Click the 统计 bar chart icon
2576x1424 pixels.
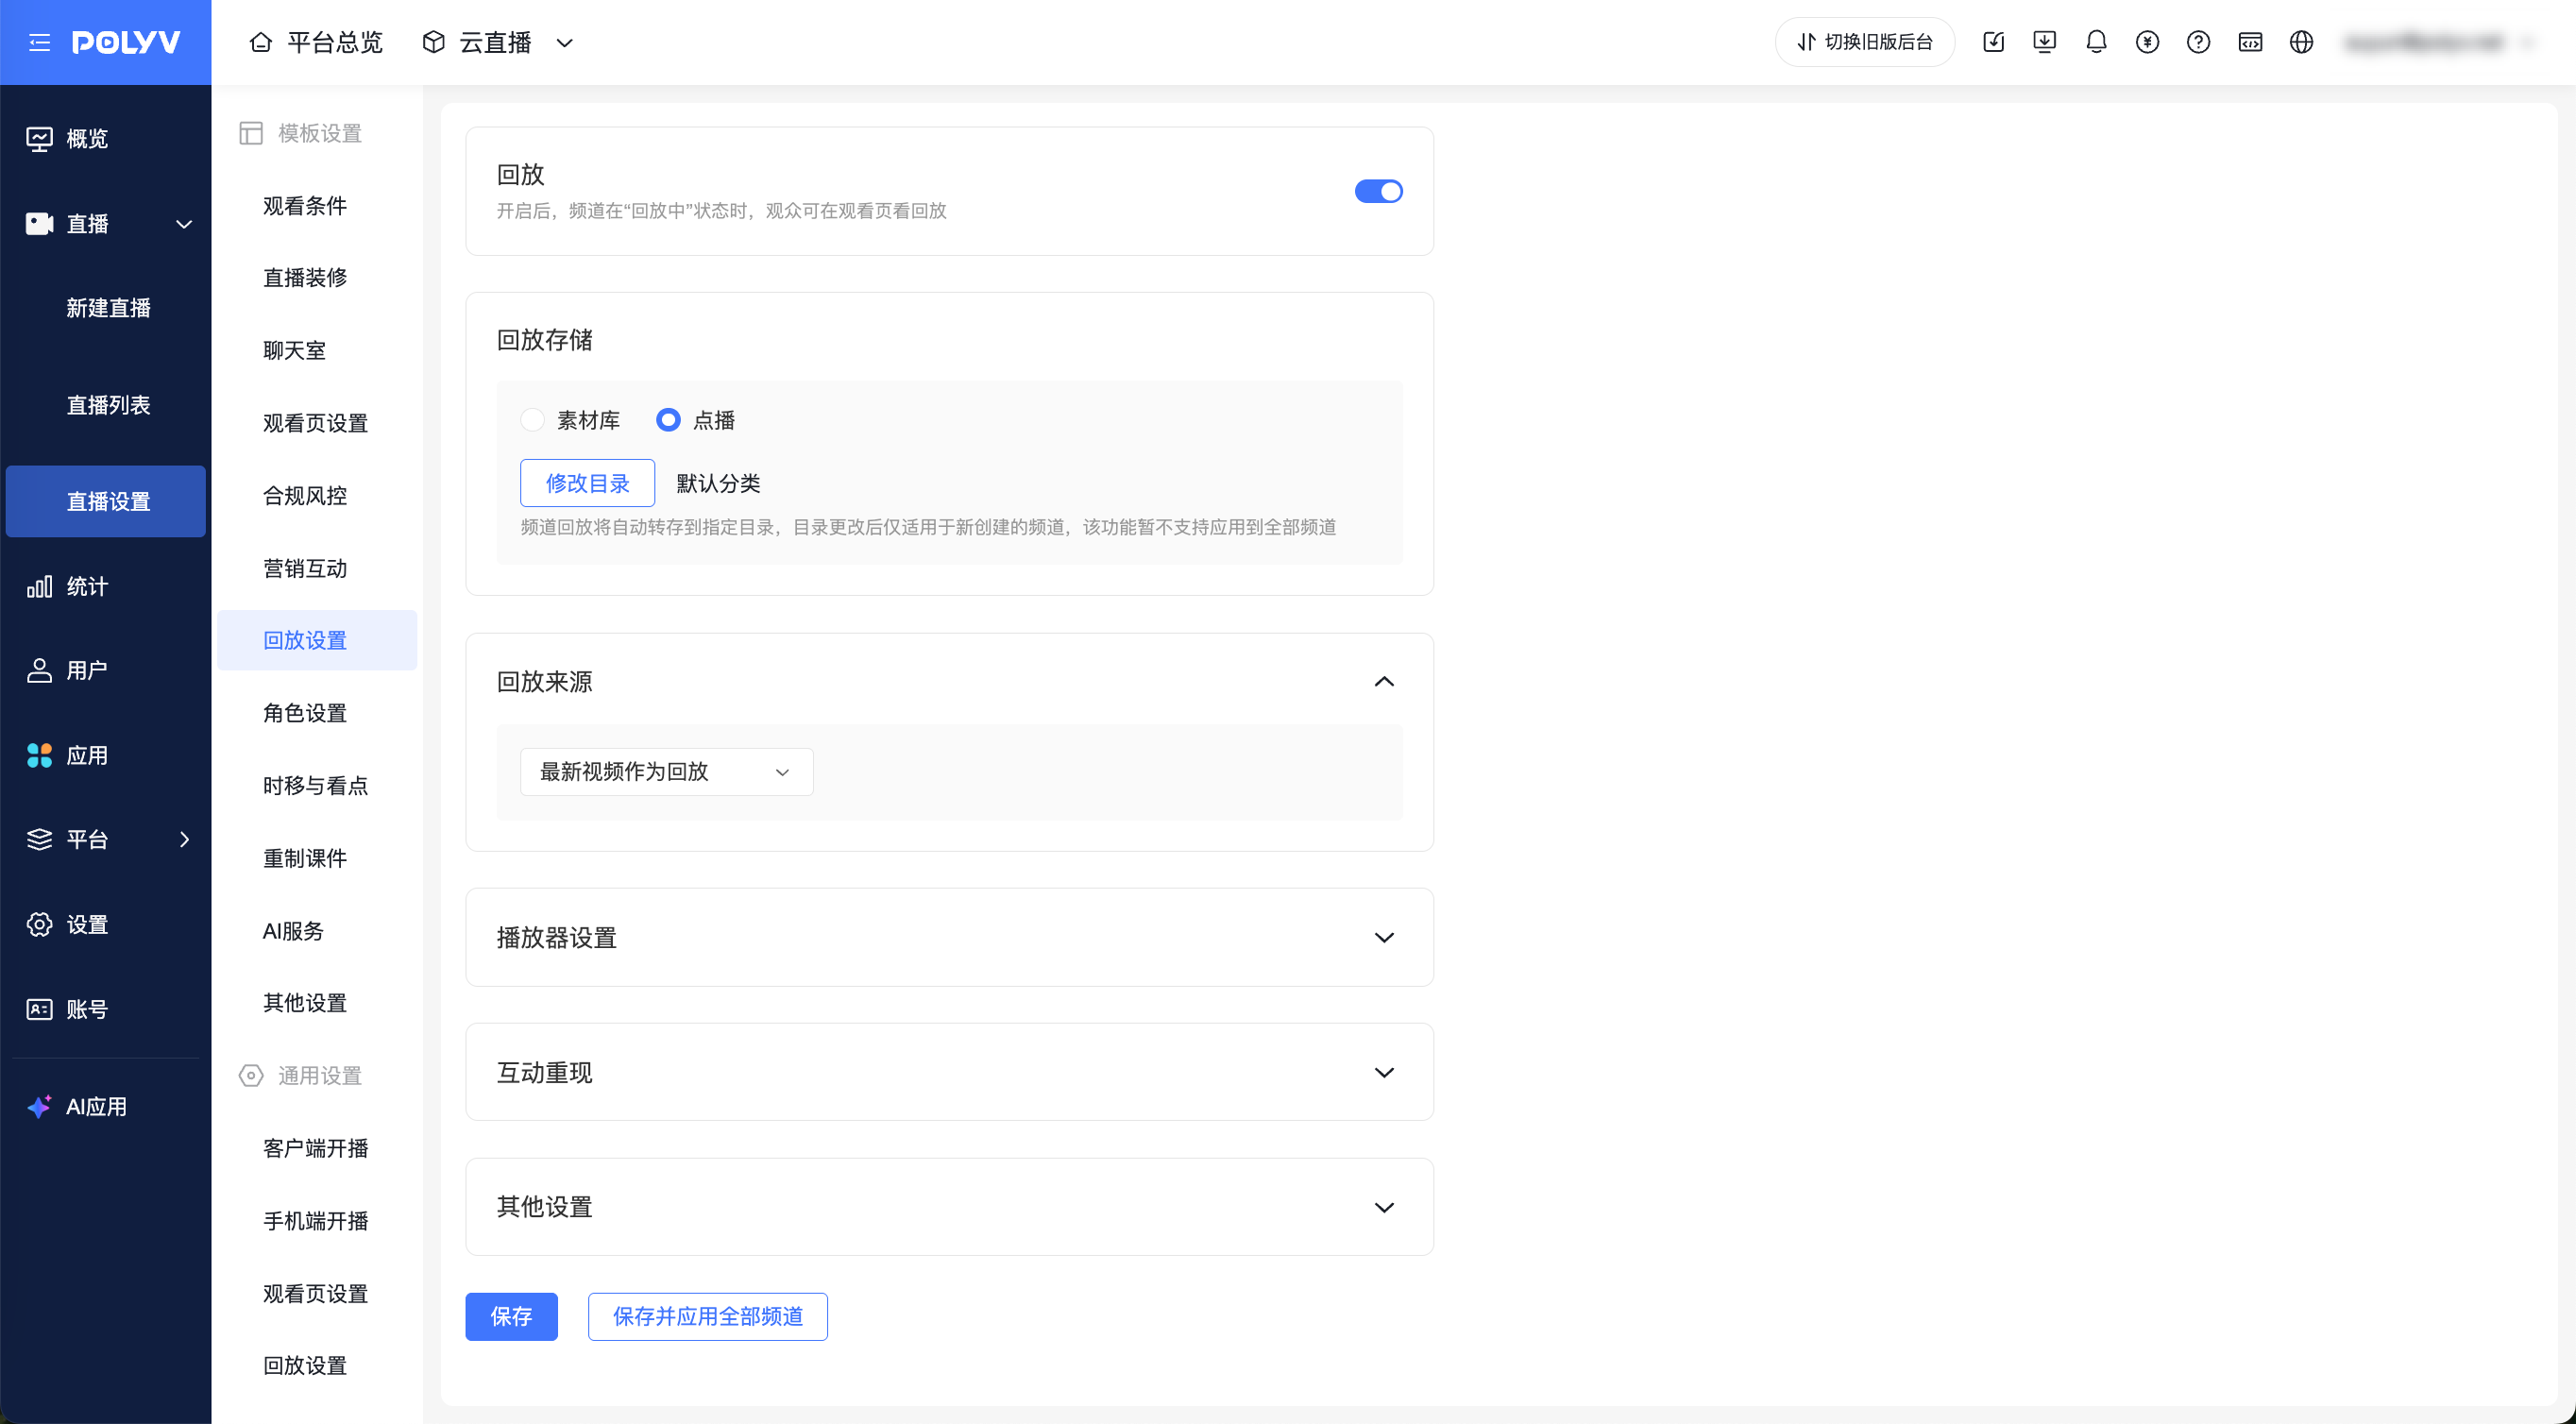(39, 586)
